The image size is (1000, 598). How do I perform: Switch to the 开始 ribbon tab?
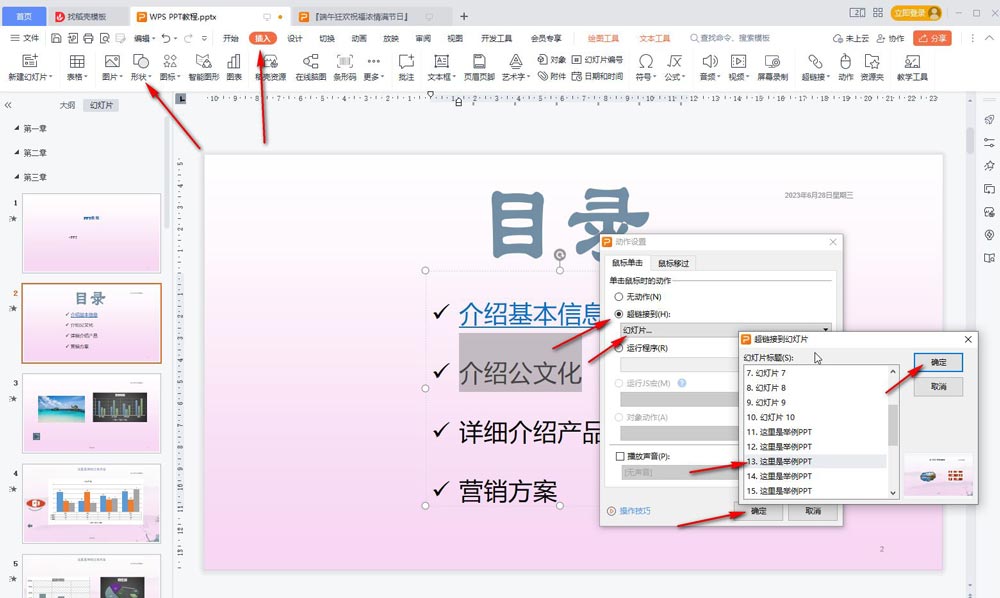(230, 38)
